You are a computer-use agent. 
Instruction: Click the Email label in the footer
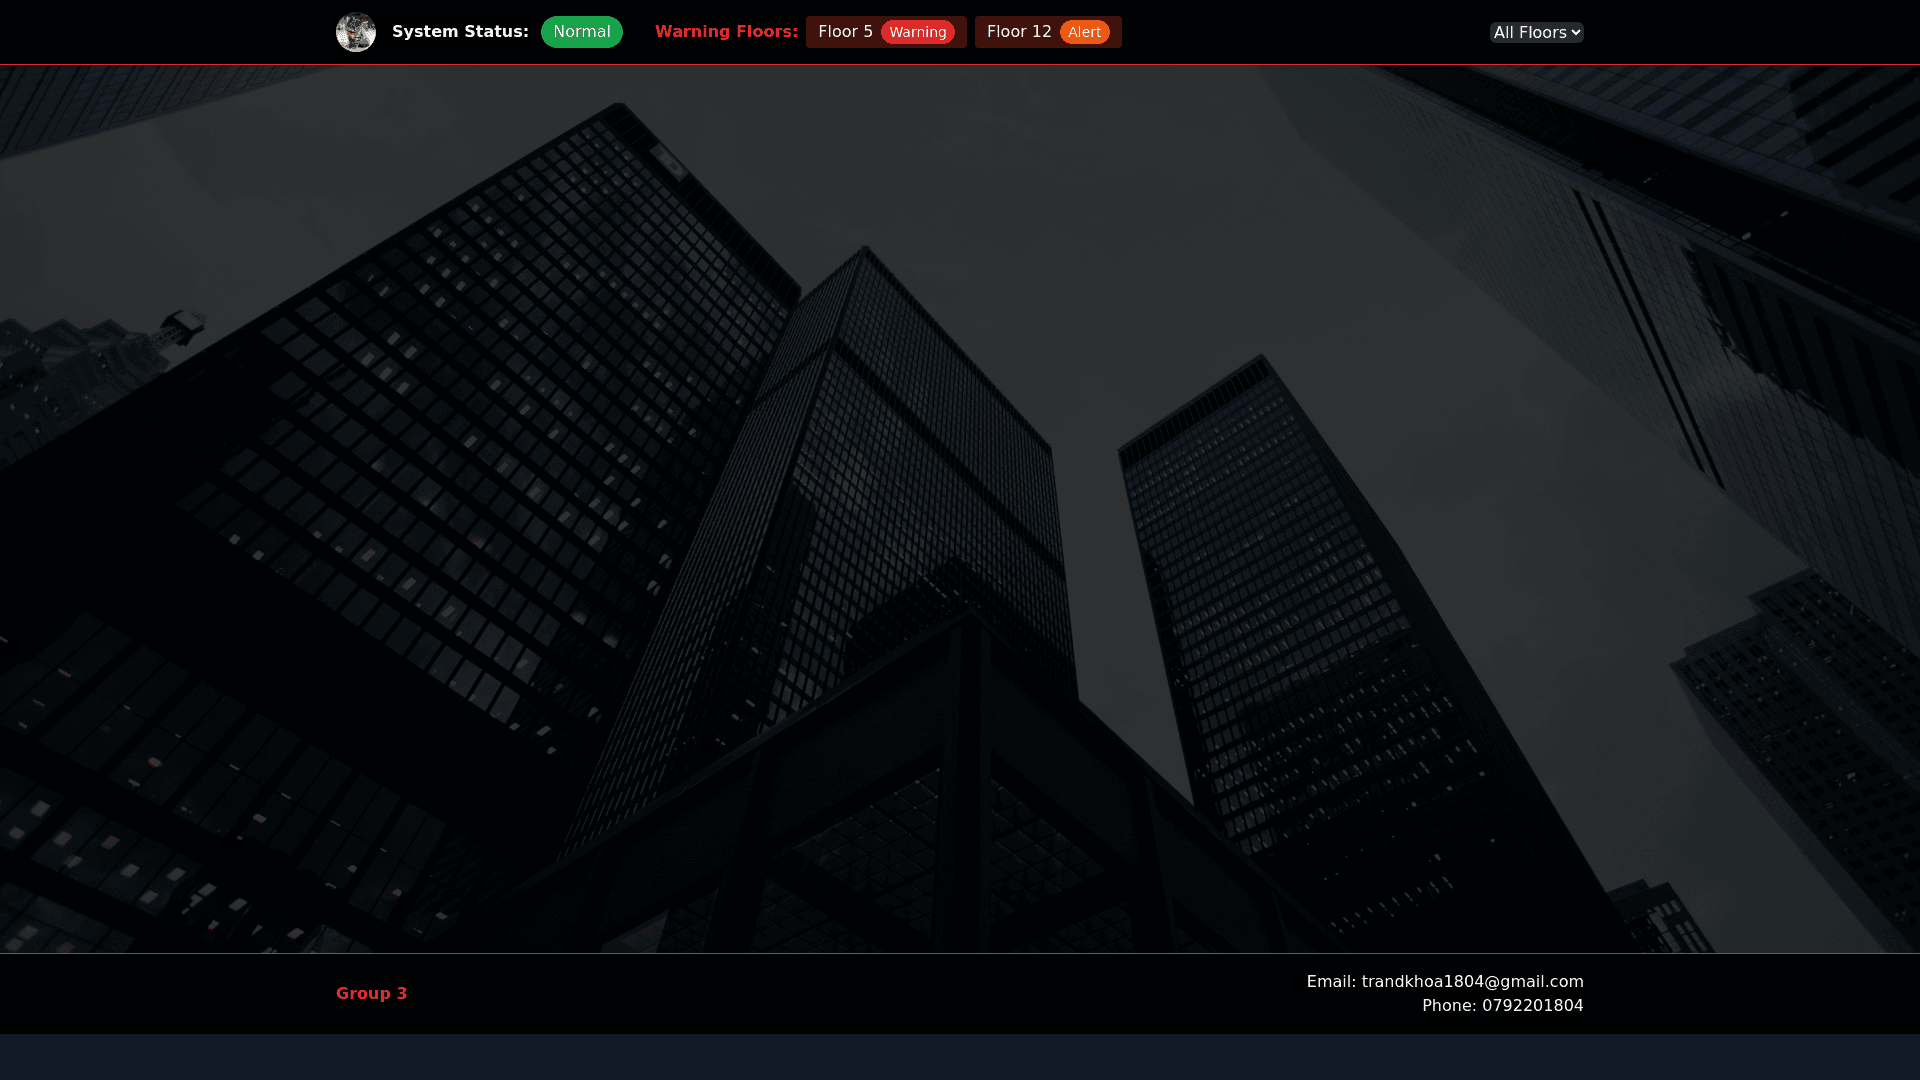[x=1331, y=981]
